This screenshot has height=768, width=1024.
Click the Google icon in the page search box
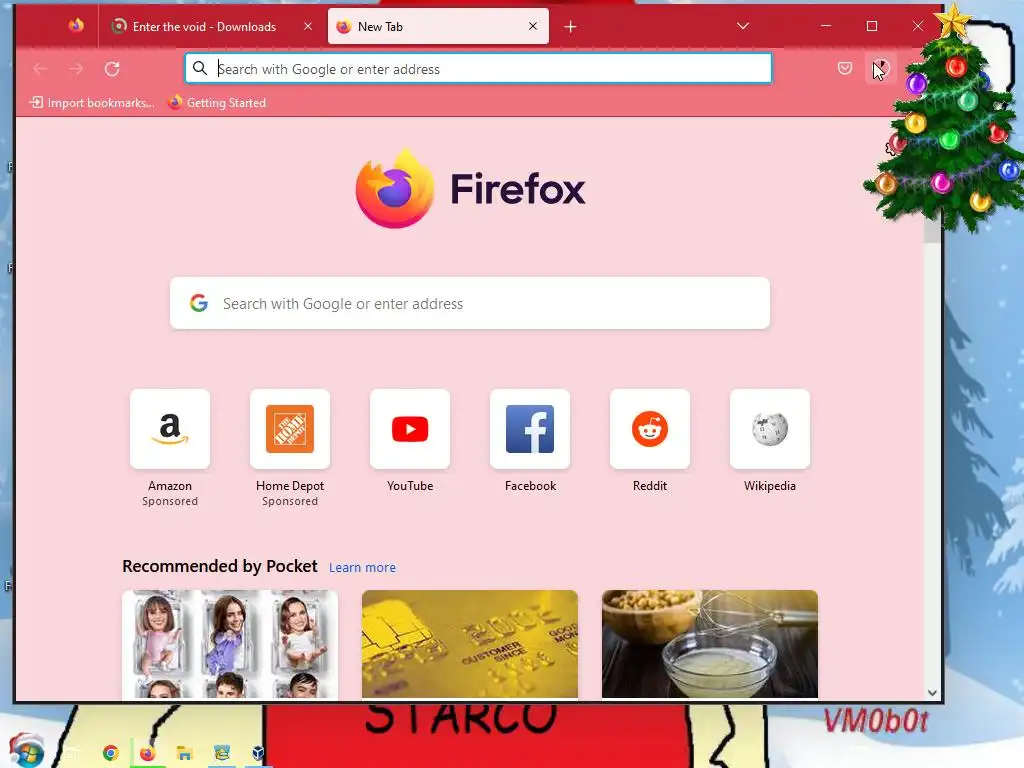[x=199, y=303]
